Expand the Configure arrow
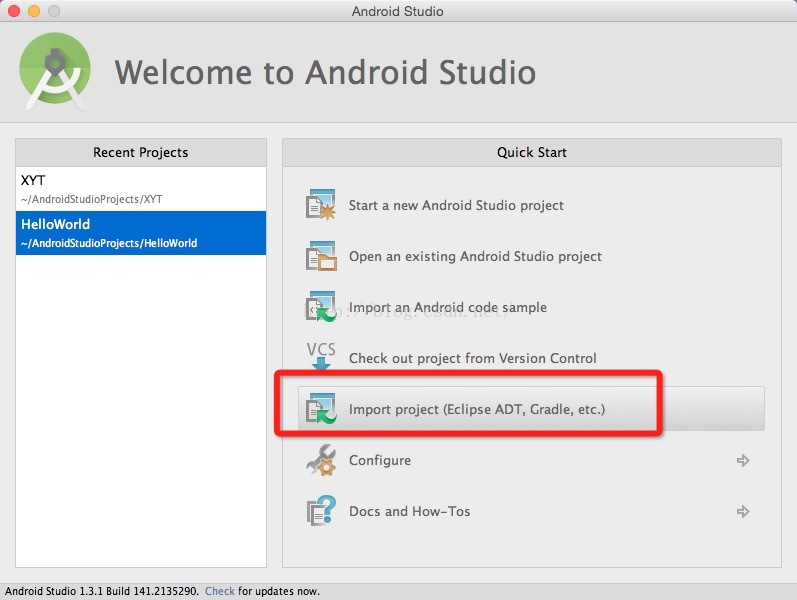 [743, 460]
